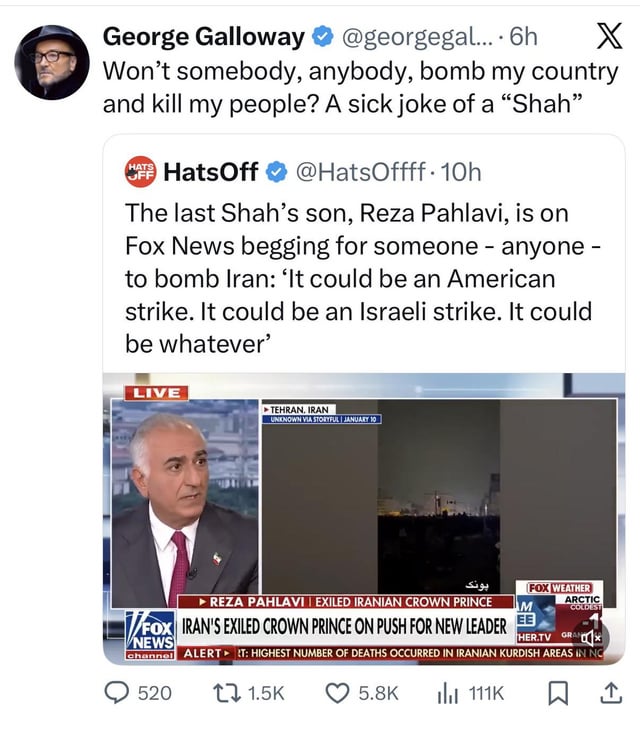Image resolution: width=640 pixels, height=739 pixels.
Task: Bookmark this tweet
Action: pyautogui.click(x=558, y=693)
